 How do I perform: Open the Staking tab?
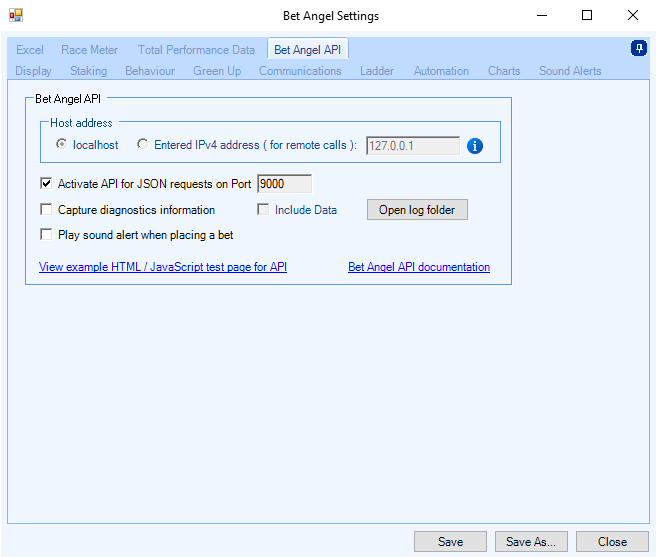88,71
